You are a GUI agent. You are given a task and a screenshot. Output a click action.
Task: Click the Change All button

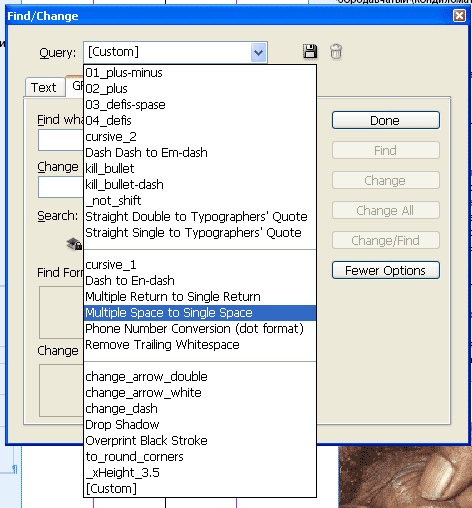point(386,210)
